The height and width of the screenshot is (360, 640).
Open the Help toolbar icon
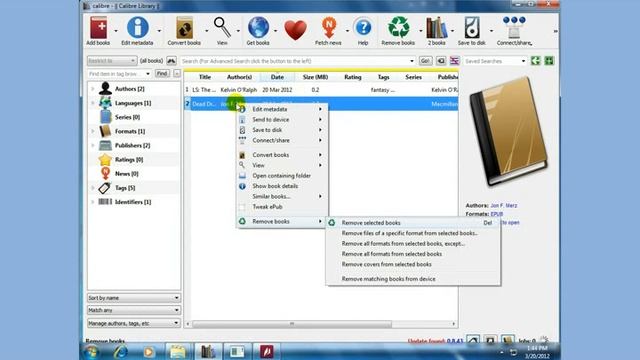click(x=363, y=31)
